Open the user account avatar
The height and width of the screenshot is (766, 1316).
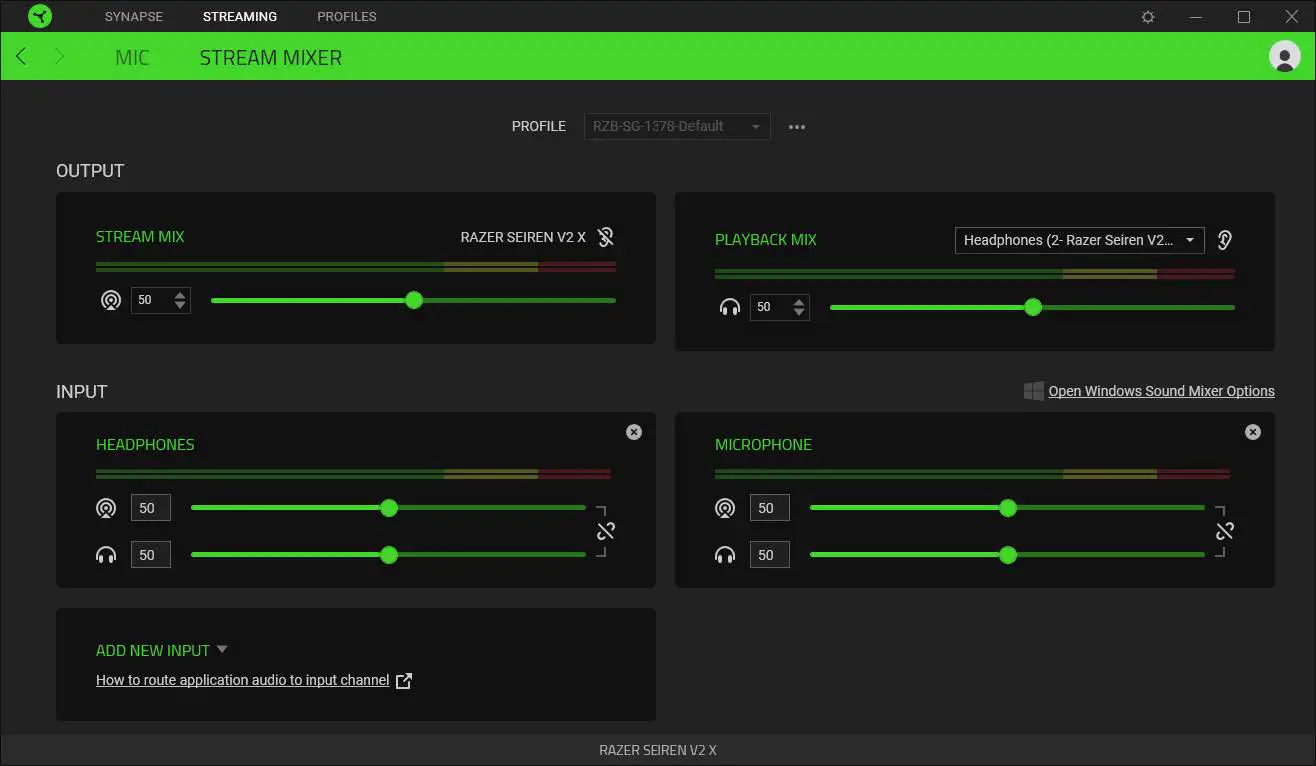point(1284,56)
